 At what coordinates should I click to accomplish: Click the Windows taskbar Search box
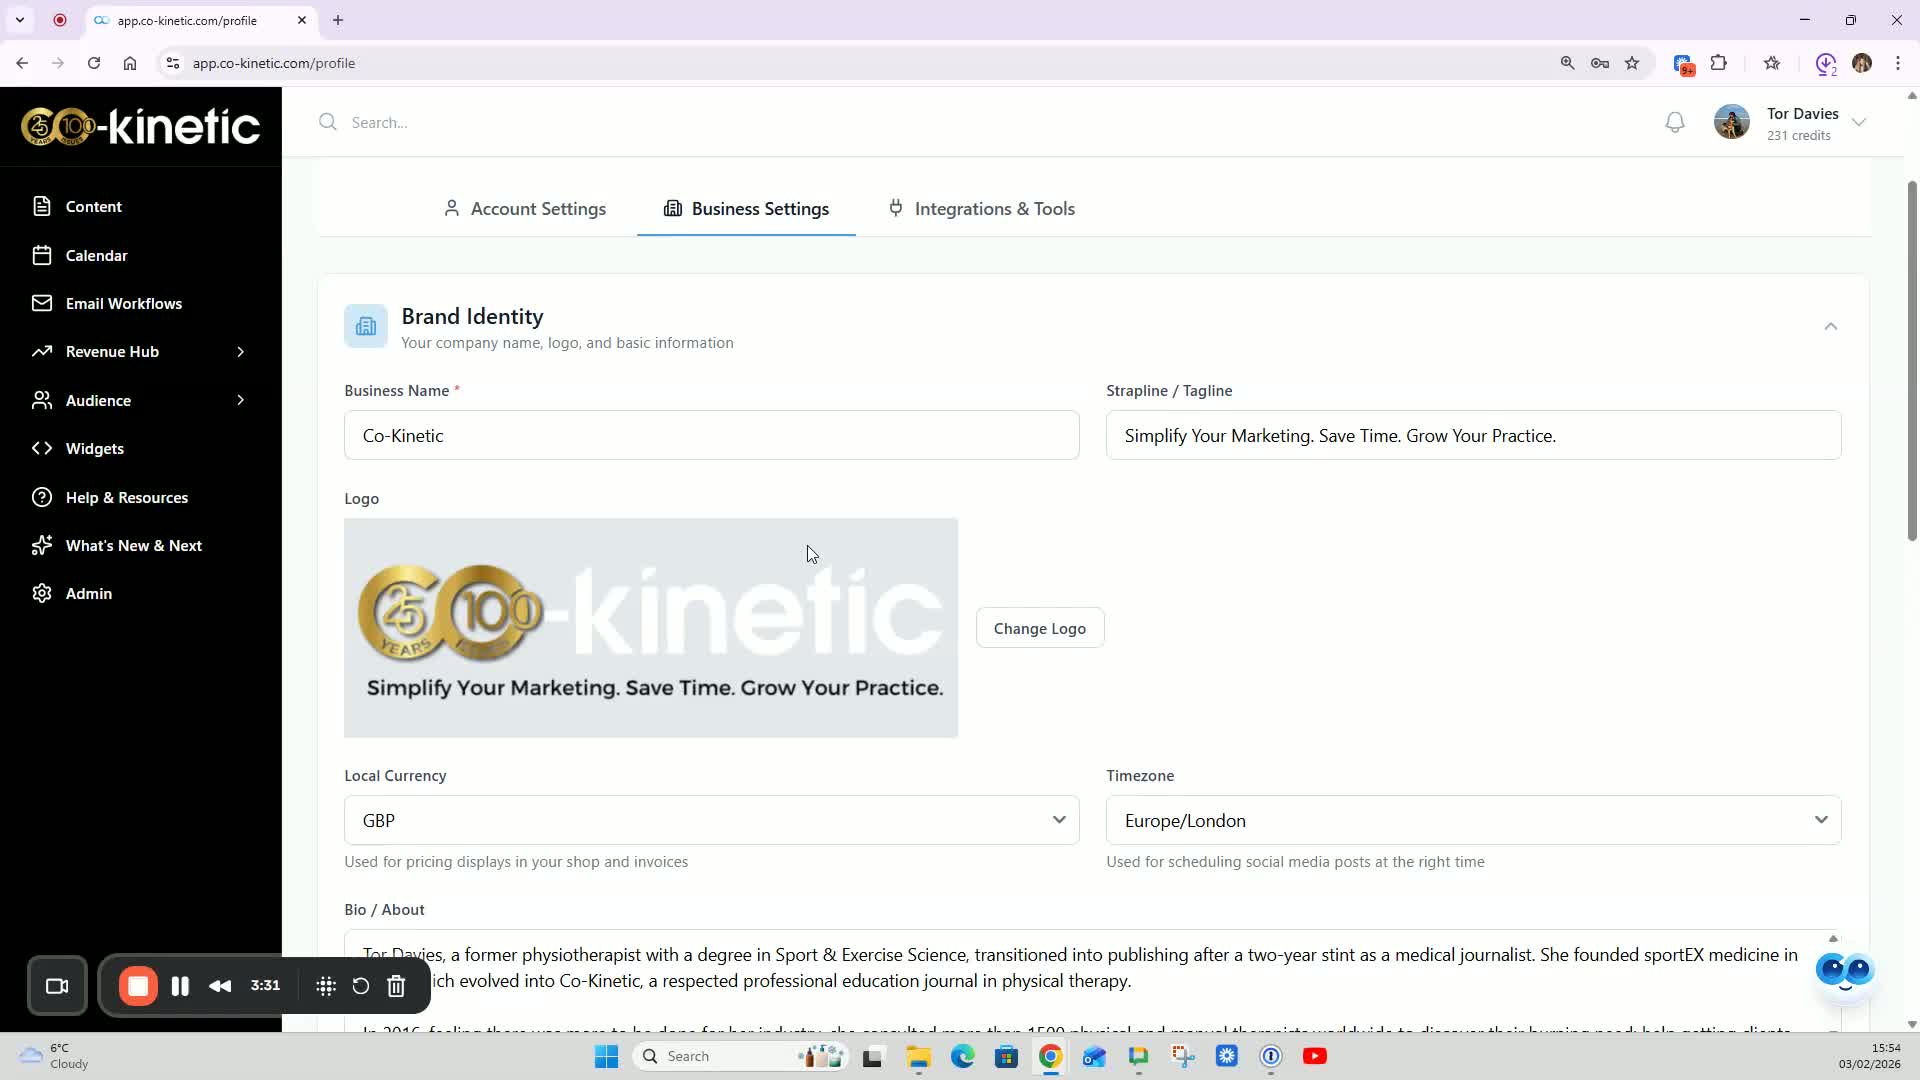point(741,1057)
